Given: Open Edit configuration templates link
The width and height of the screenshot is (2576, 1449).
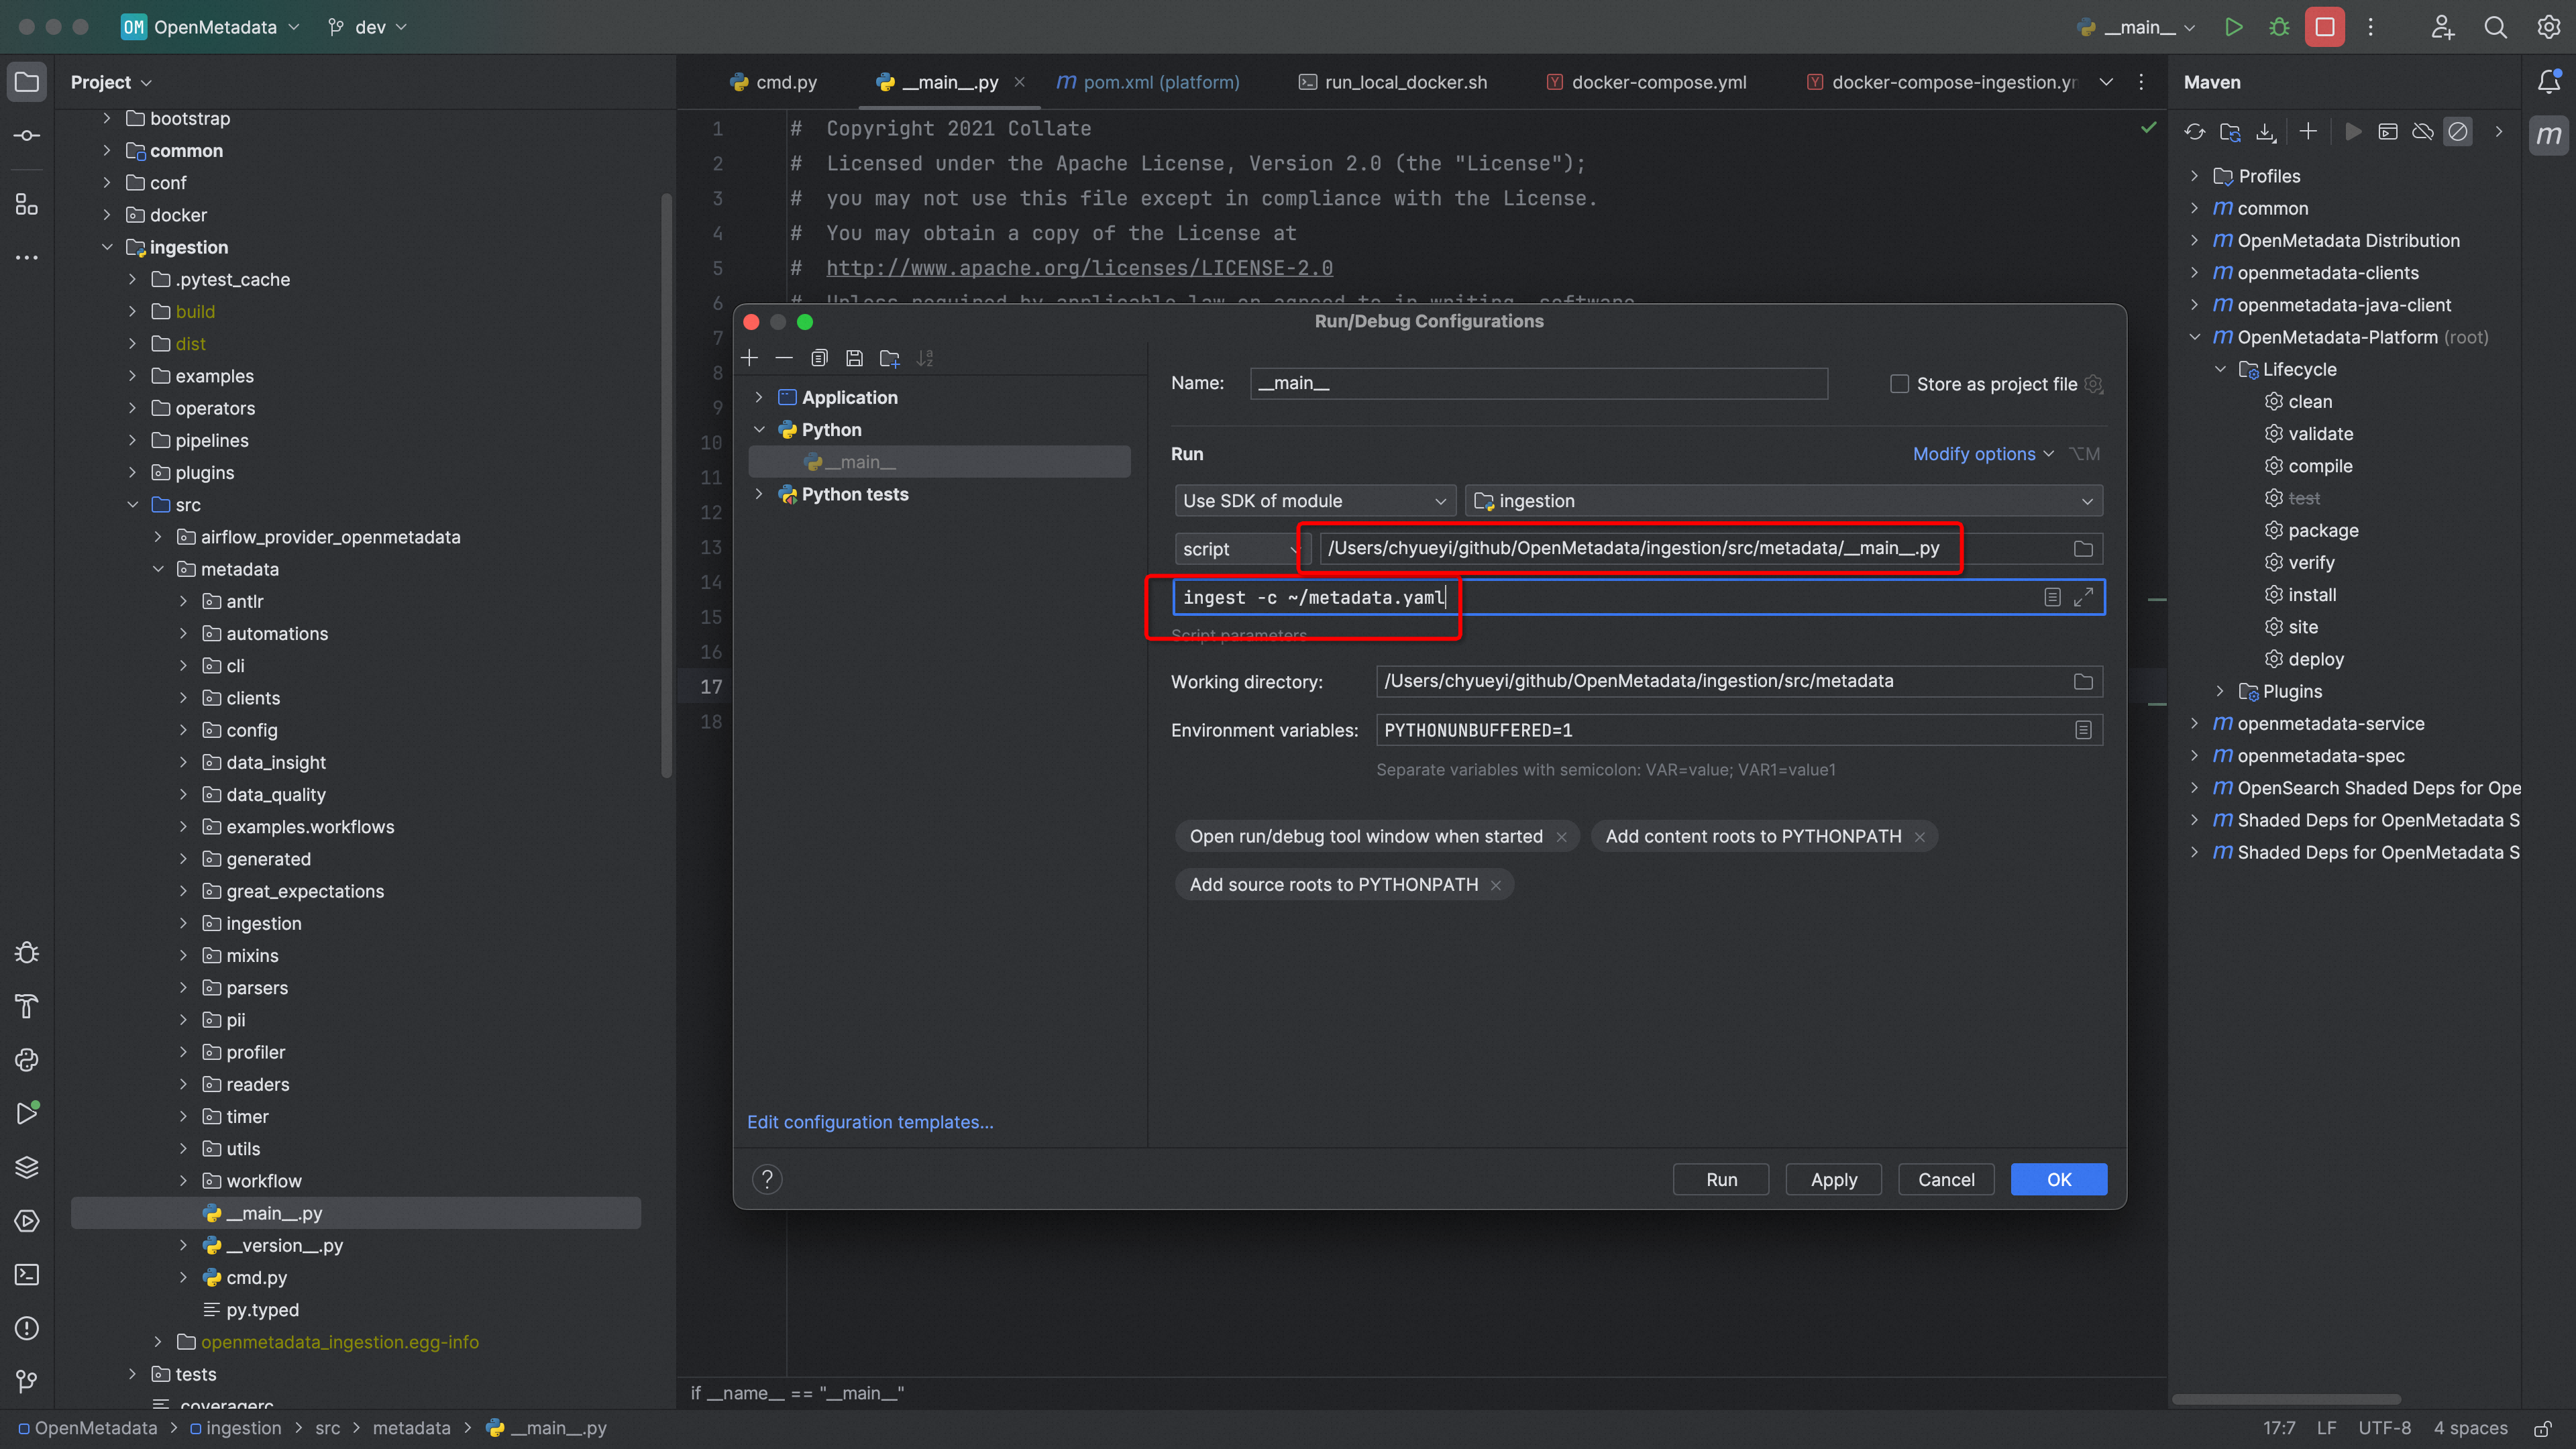Looking at the screenshot, I should click(870, 1122).
